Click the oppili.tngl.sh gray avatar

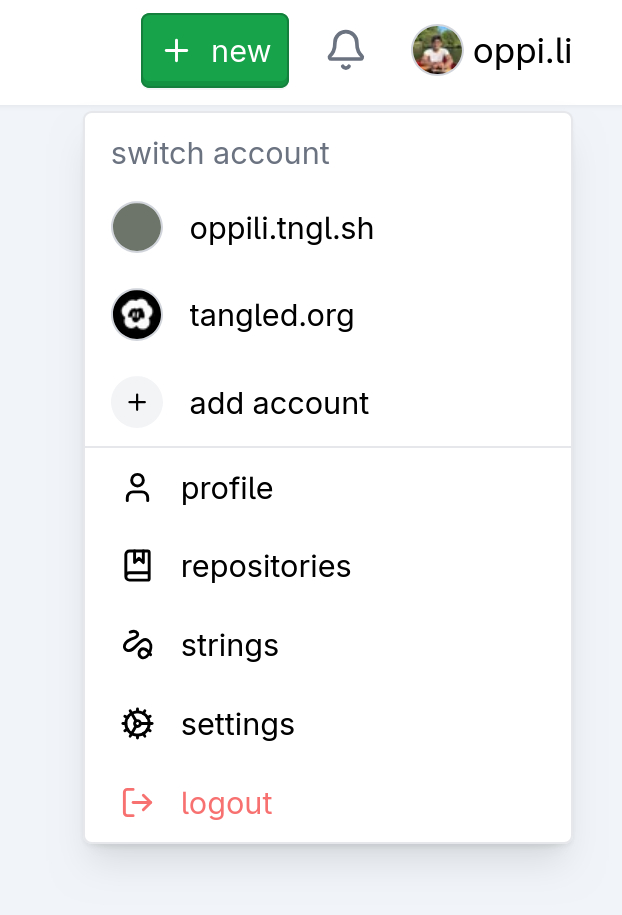click(x=137, y=227)
